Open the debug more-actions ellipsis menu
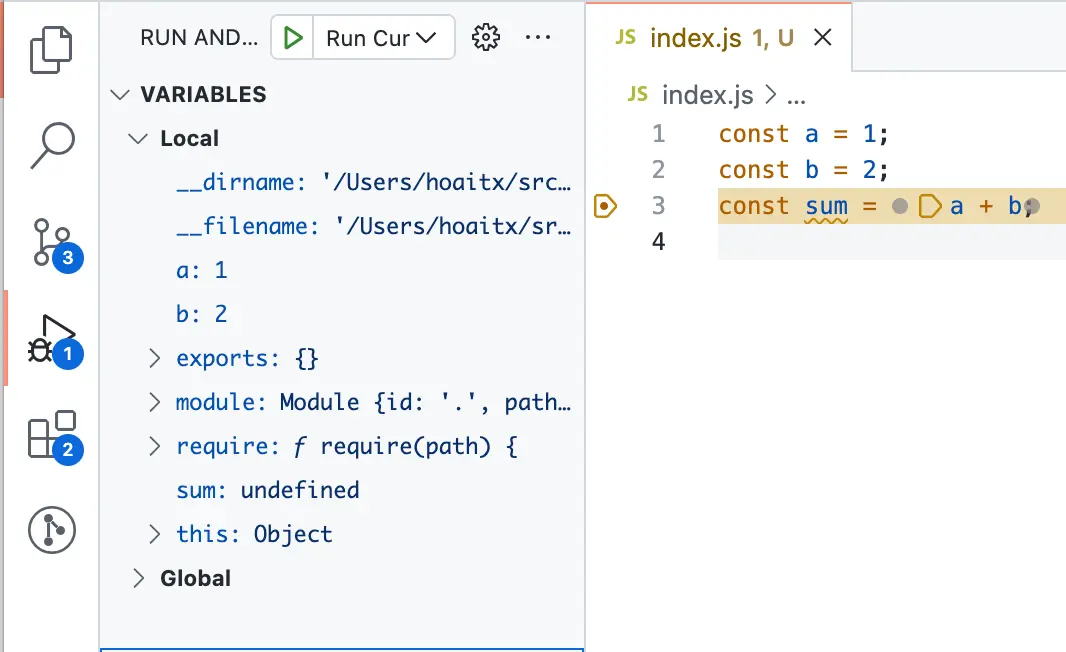Image resolution: width=1066 pixels, height=652 pixels. (x=538, y=37)
